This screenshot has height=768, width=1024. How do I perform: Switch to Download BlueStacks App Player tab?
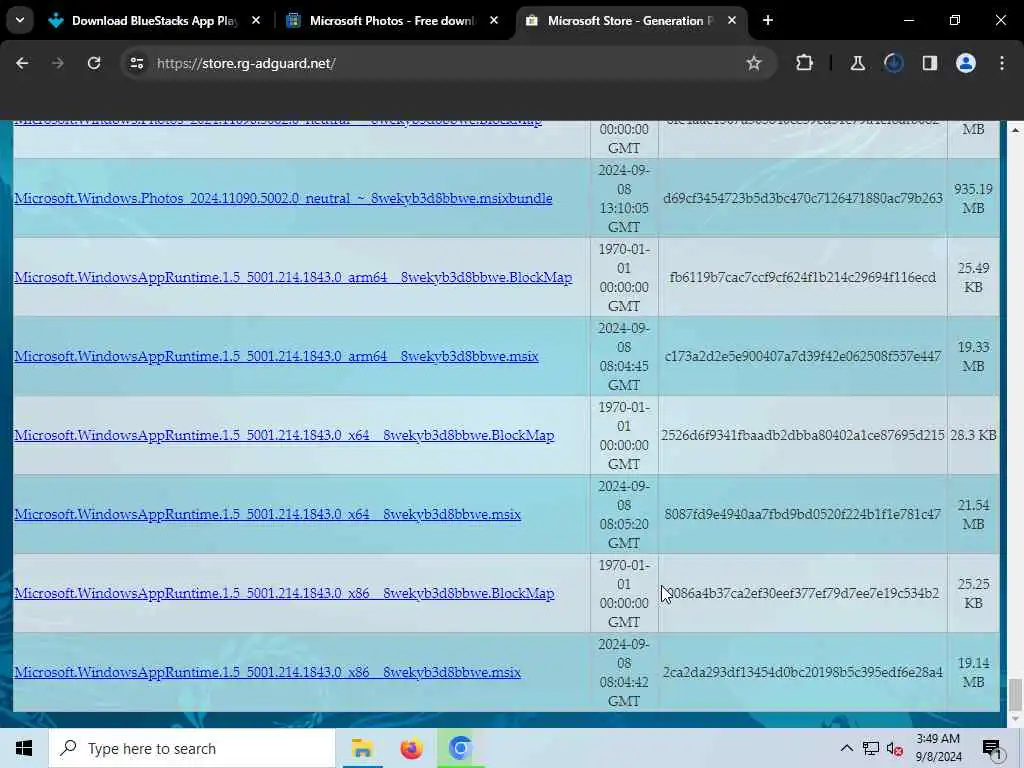click(155, 21)
